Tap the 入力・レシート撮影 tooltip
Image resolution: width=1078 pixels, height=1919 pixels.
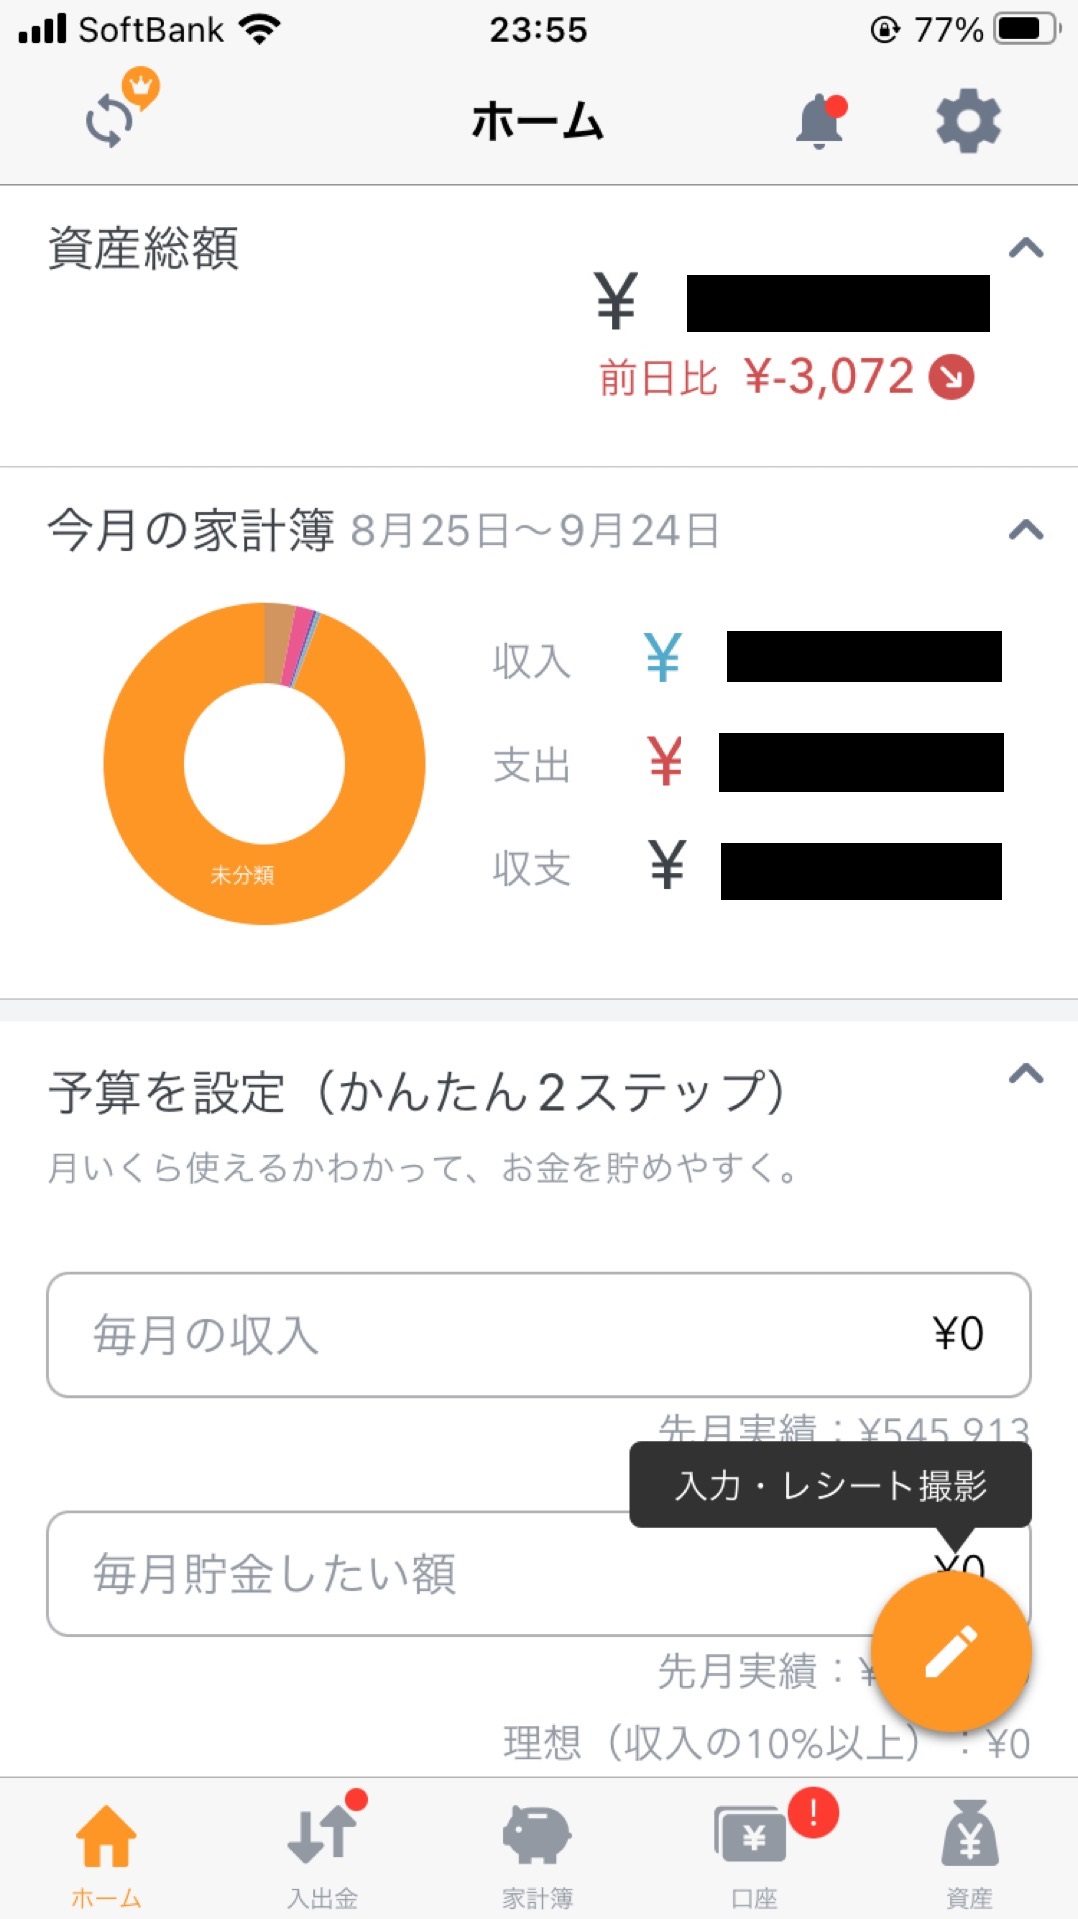click(830, 1485)
